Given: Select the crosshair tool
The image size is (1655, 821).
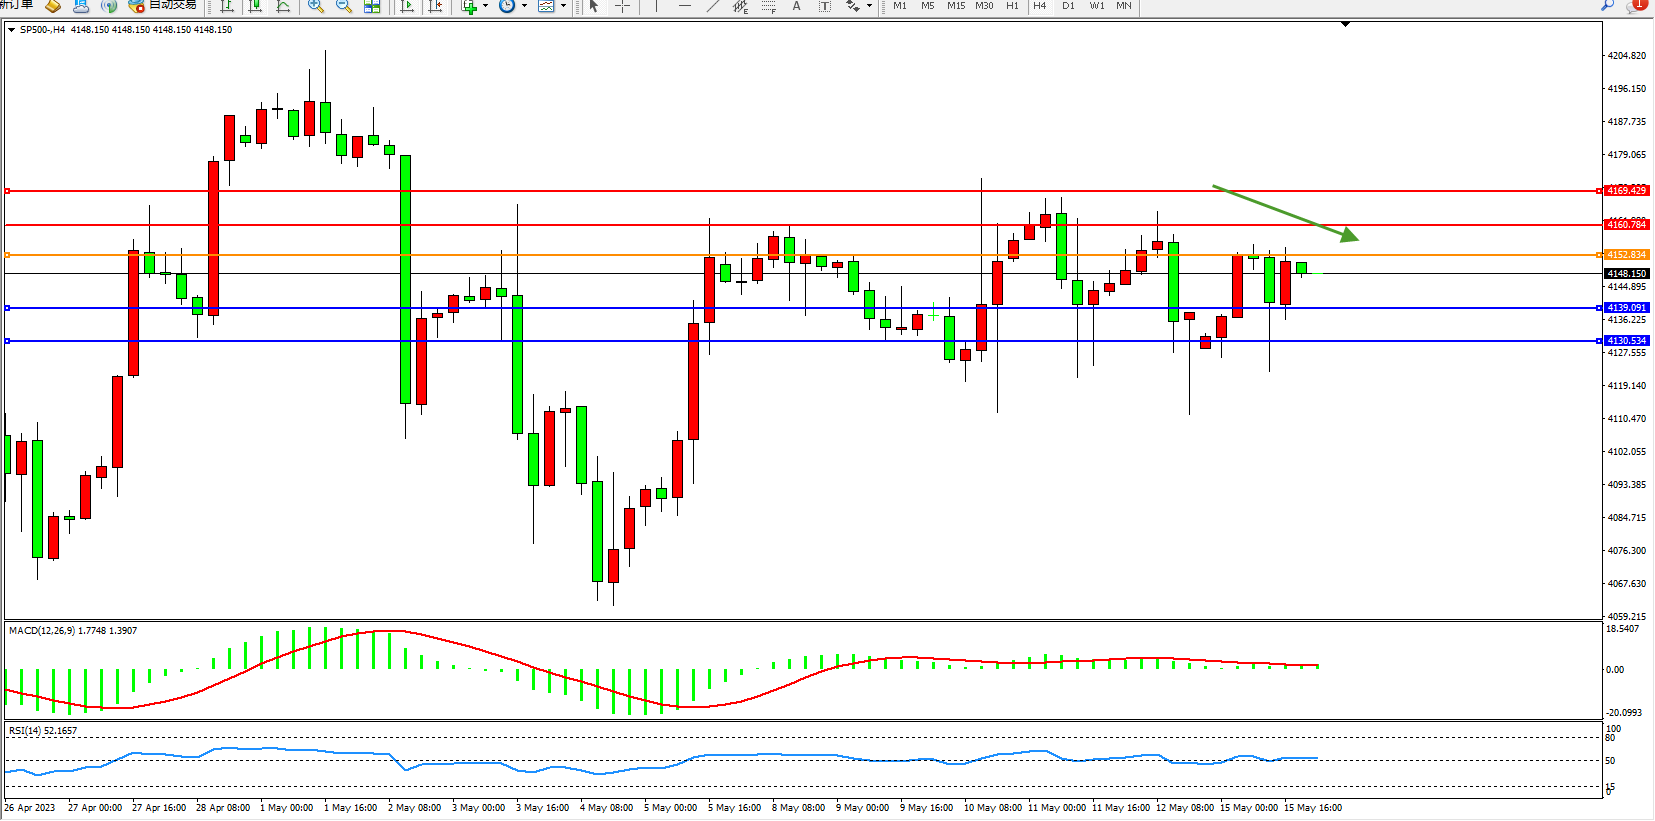Looking at the screenshot, I should [622, 6].
